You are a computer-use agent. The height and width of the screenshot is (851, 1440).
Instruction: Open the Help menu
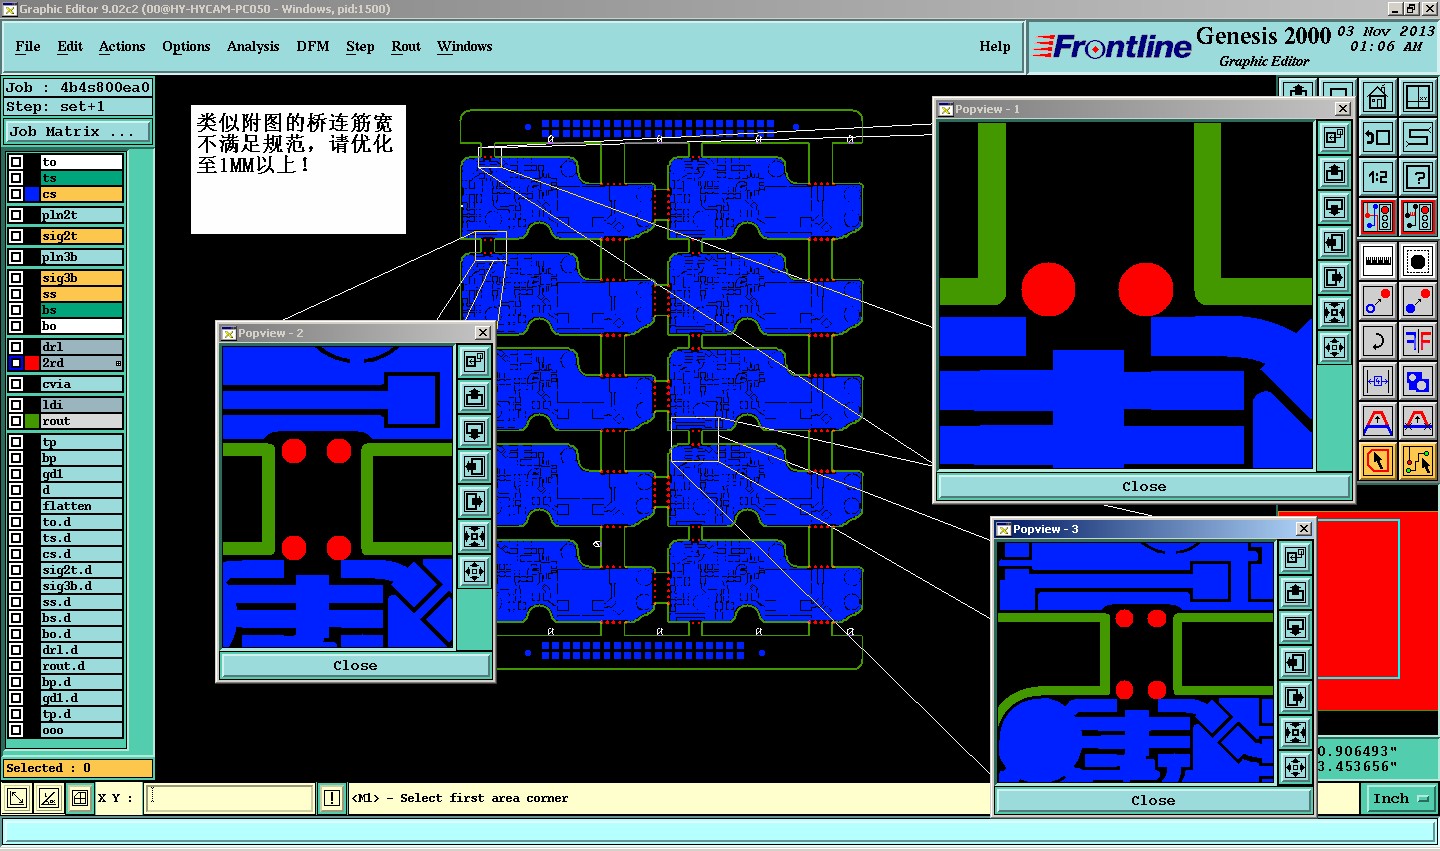click(995, 46)
